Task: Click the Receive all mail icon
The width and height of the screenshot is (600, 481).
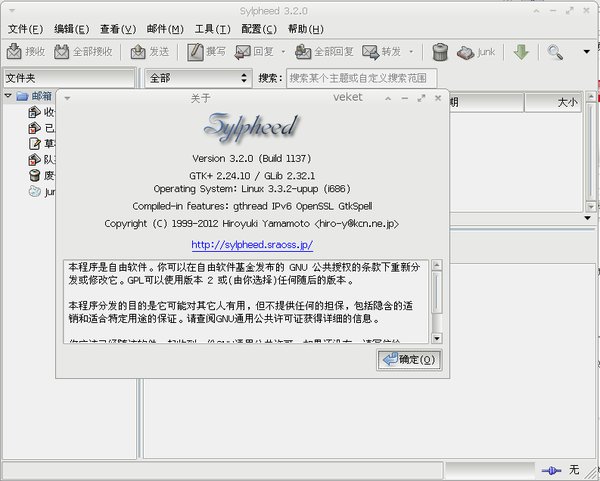Action: pos(61,51)
